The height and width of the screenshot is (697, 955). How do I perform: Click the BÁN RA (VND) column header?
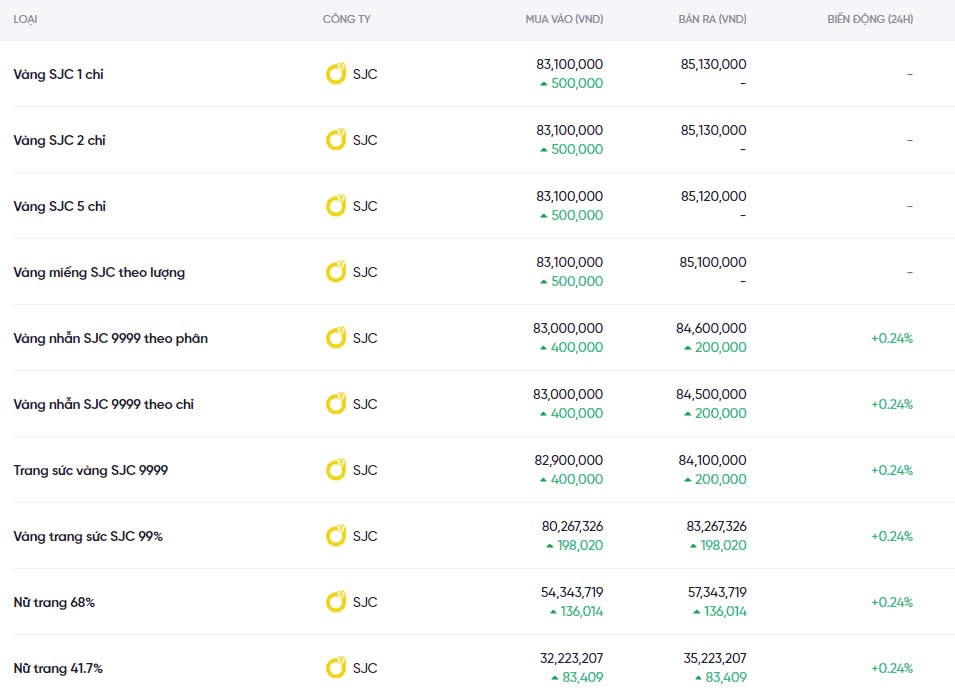(x=711, y=20)
